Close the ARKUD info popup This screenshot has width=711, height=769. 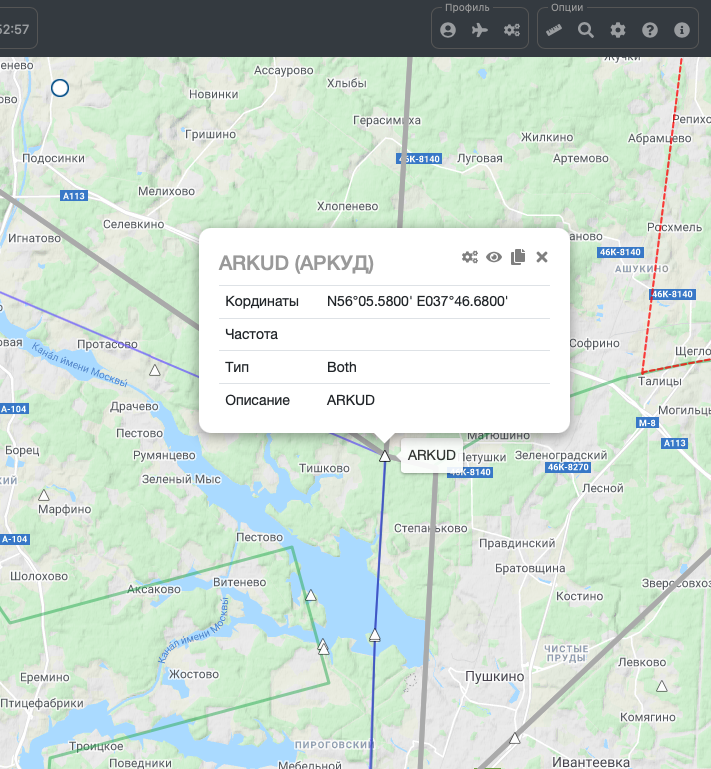542,257
